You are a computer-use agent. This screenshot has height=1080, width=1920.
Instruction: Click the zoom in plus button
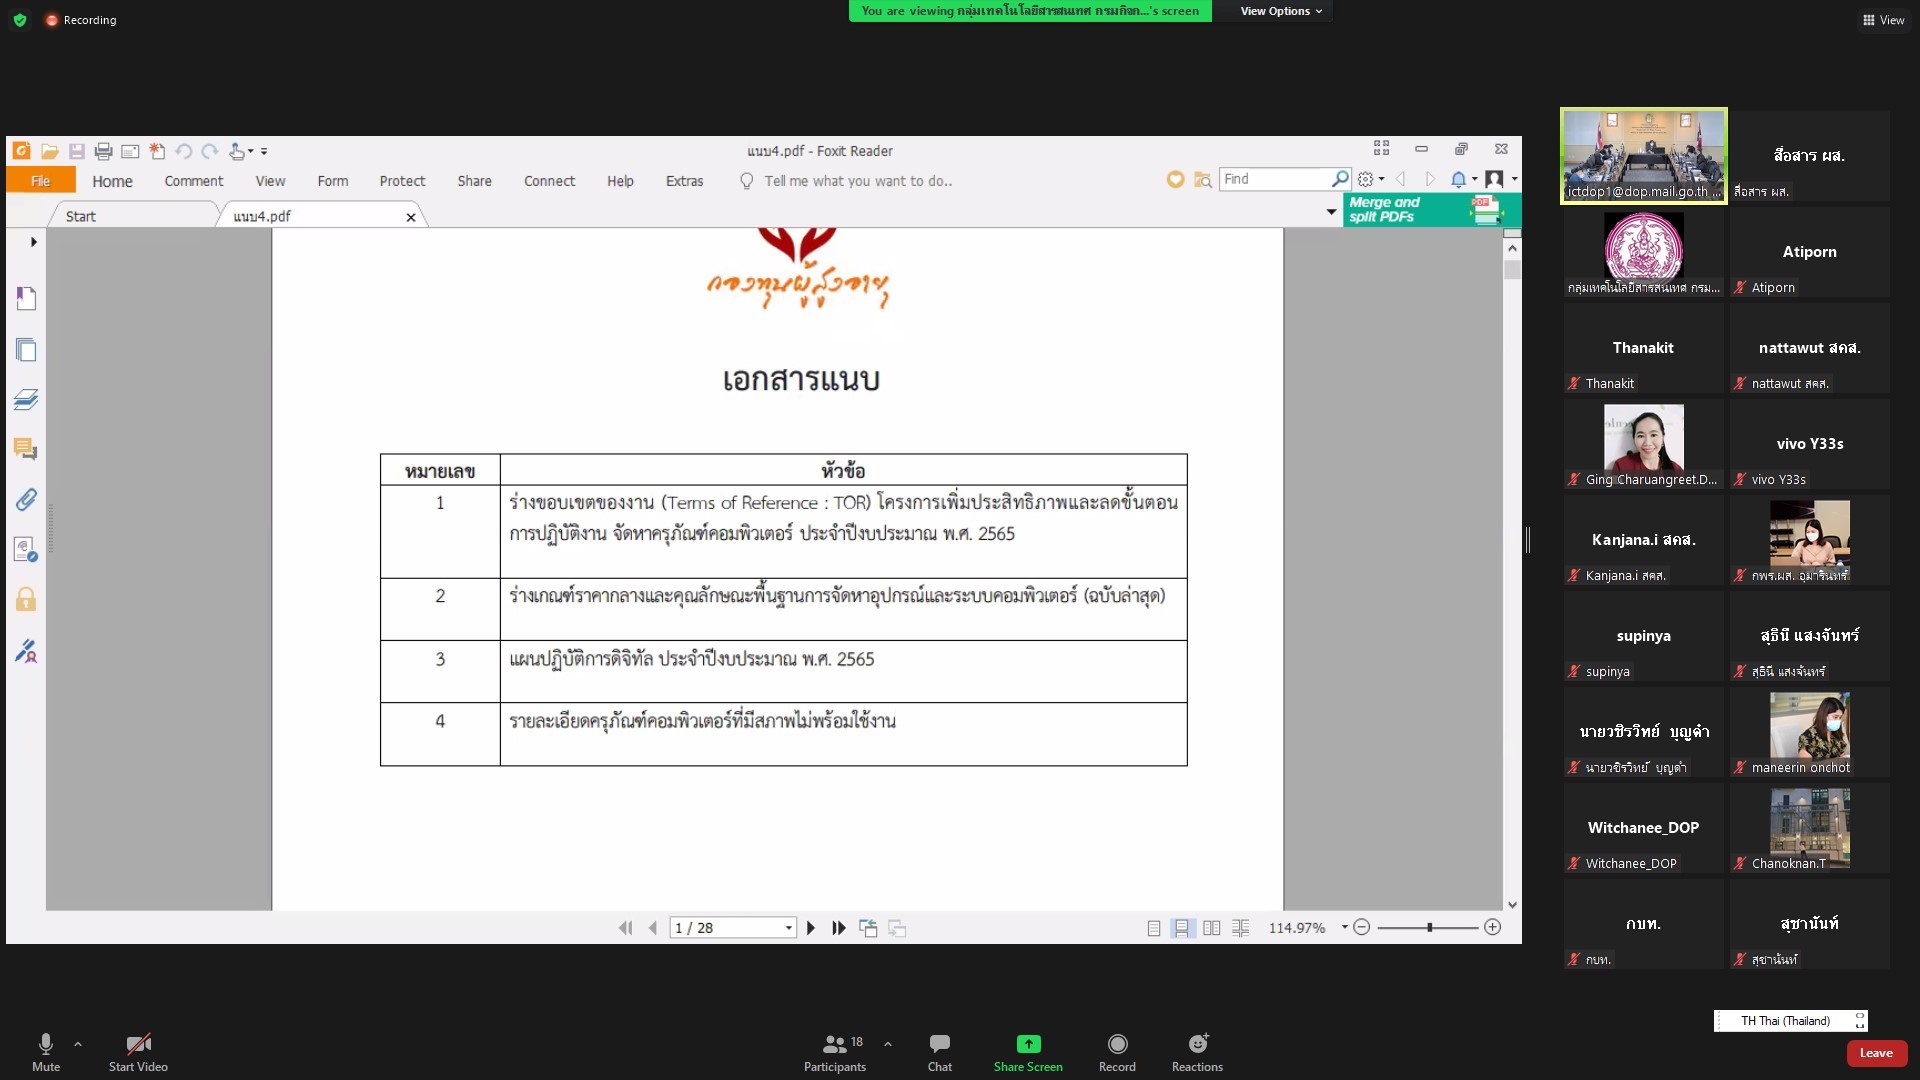click(1493, 927)
